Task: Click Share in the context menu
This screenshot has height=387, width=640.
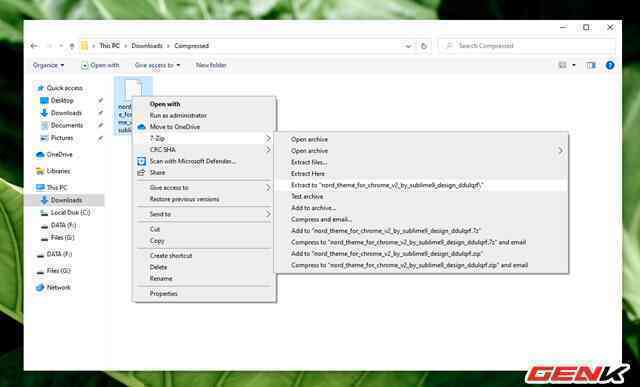Action: [204, 173]
